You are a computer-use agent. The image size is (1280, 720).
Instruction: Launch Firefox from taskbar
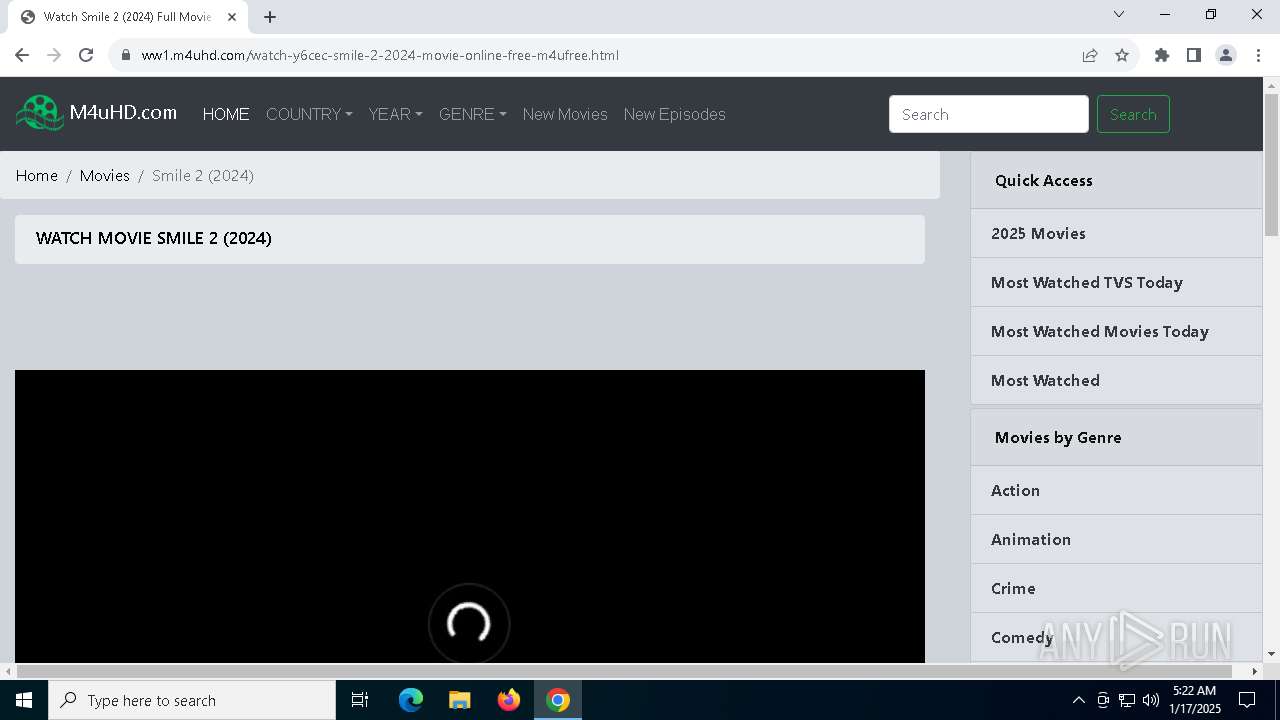click(509, 700)
